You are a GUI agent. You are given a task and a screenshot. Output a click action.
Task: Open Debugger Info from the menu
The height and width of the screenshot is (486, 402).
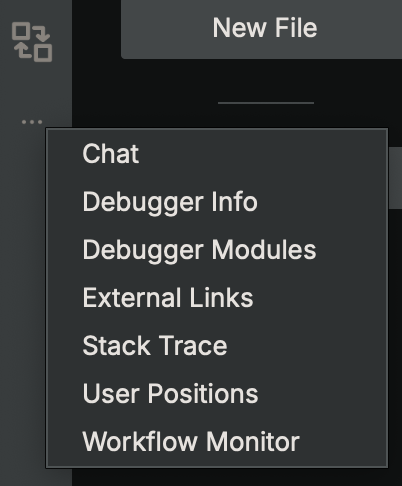[217, 202]
